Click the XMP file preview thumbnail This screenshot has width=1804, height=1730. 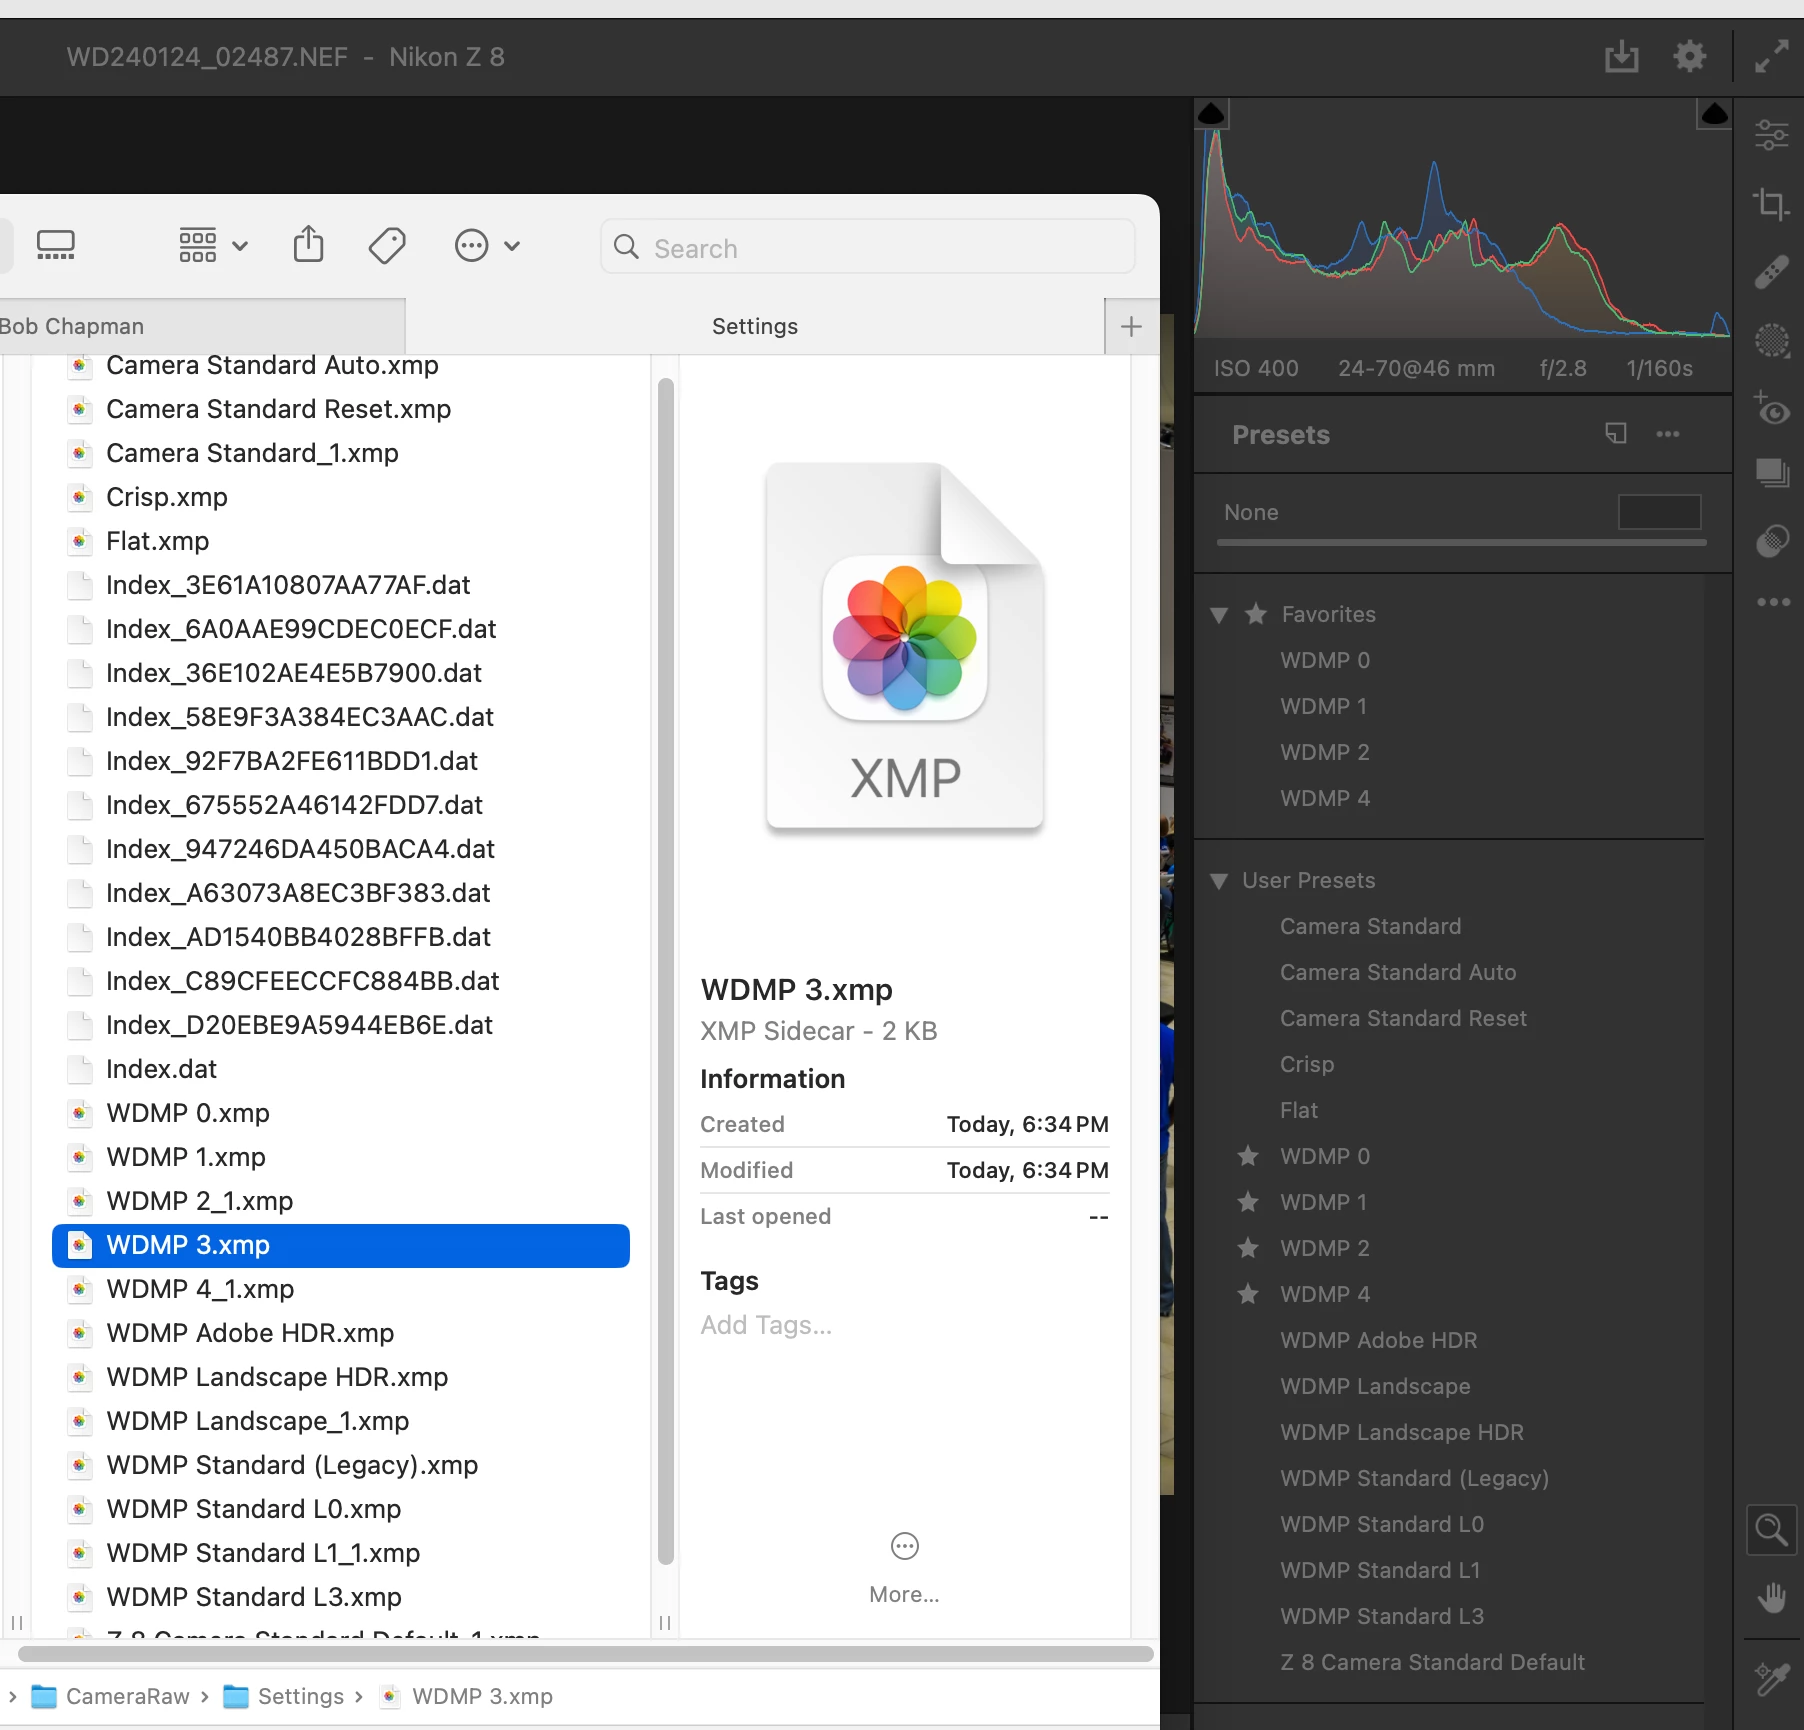(905, 647)
